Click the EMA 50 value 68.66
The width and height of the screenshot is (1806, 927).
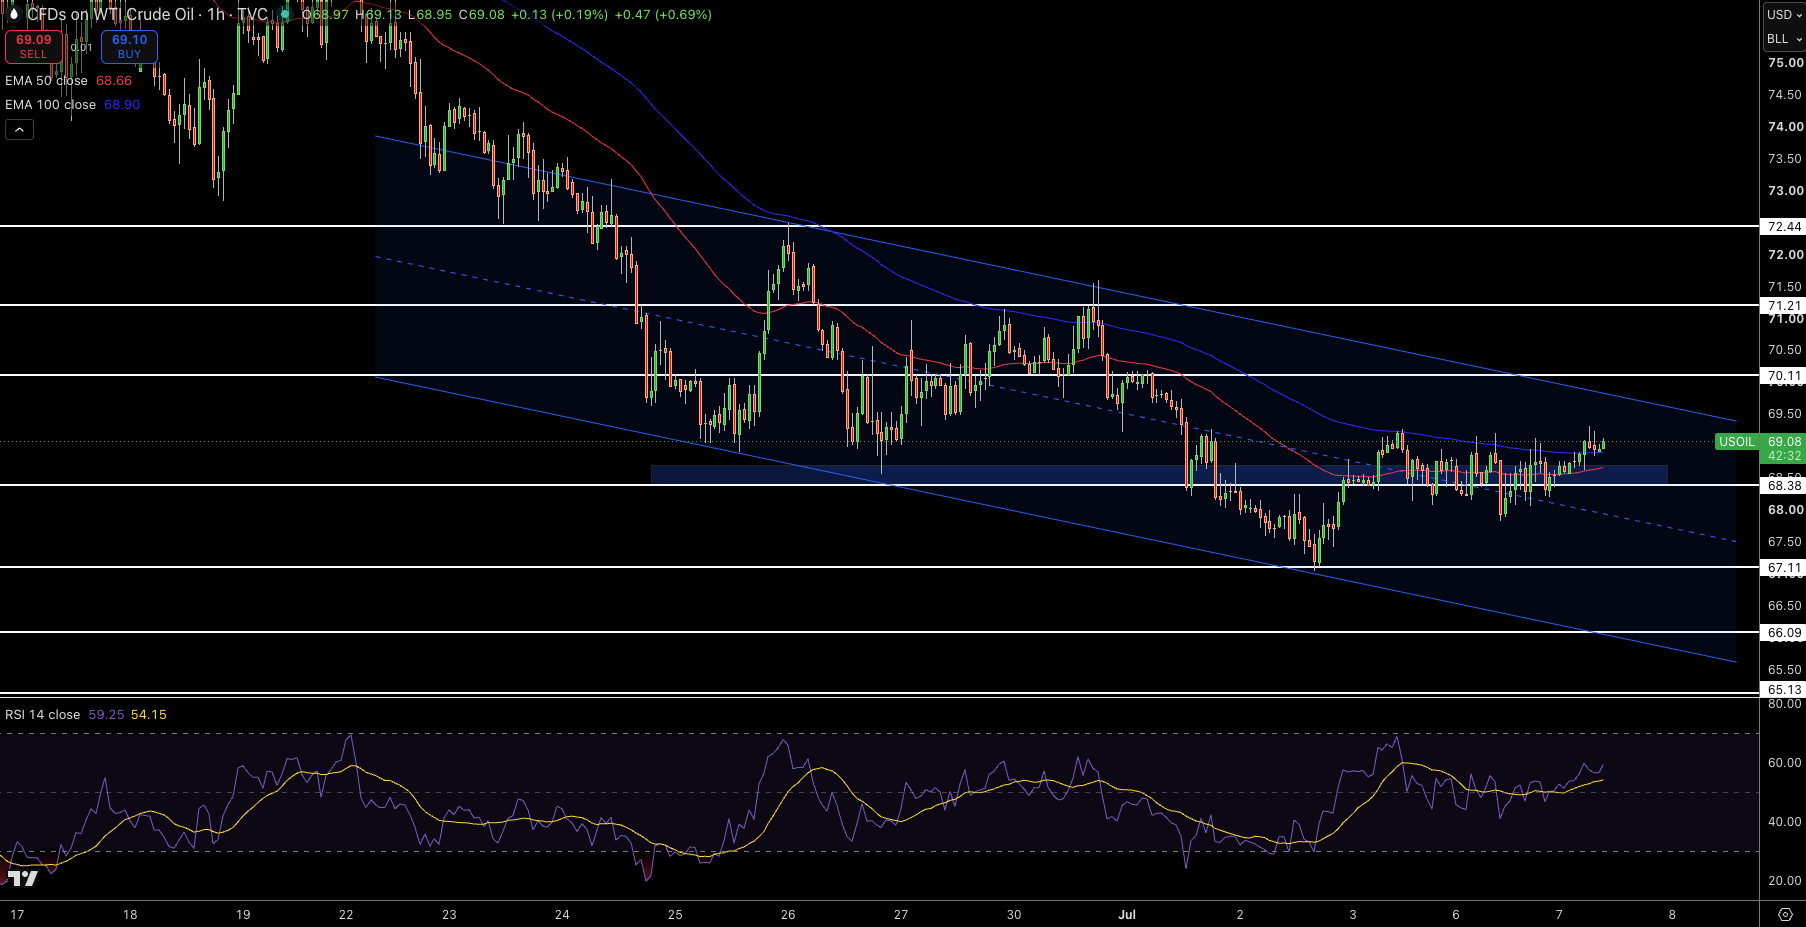click(114, 80)
